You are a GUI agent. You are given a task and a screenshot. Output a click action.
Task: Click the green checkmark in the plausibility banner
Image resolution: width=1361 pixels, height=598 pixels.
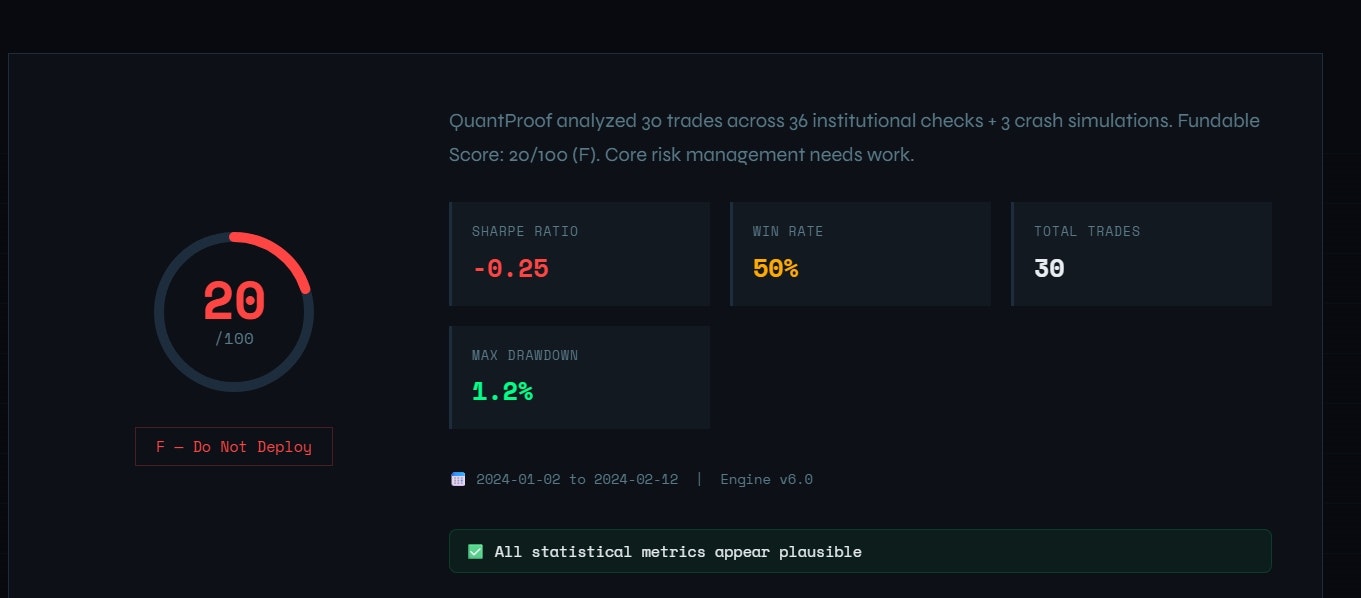point(475,551)
